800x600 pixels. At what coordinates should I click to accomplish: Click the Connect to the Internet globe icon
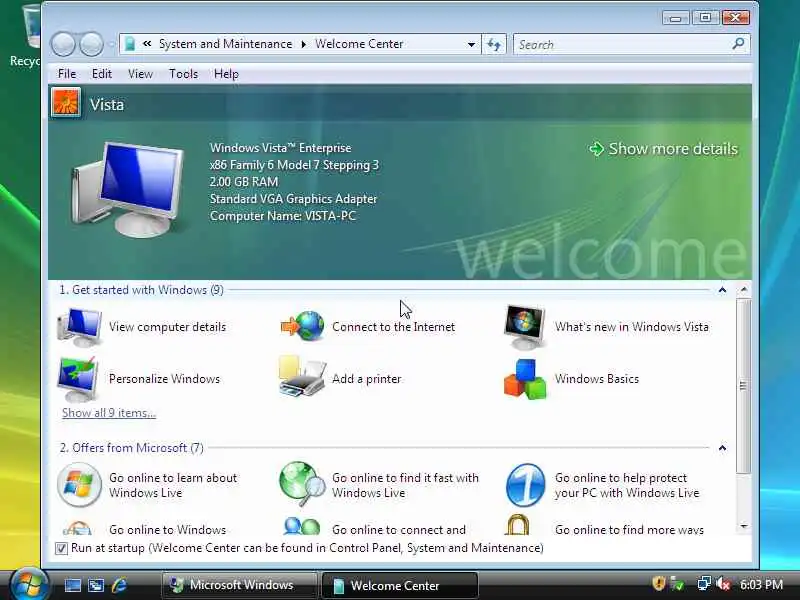click(x=303, y=326)
